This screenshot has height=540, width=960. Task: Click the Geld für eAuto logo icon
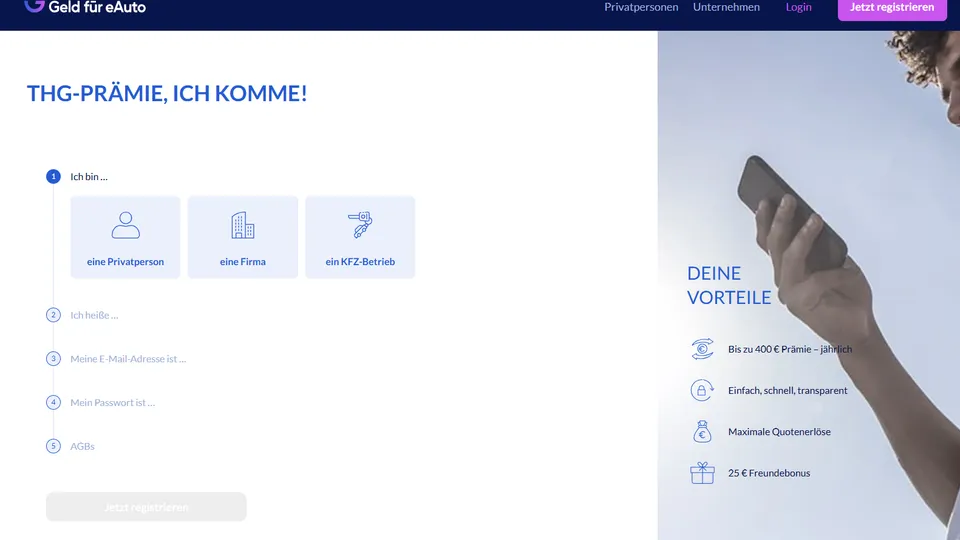34,6
